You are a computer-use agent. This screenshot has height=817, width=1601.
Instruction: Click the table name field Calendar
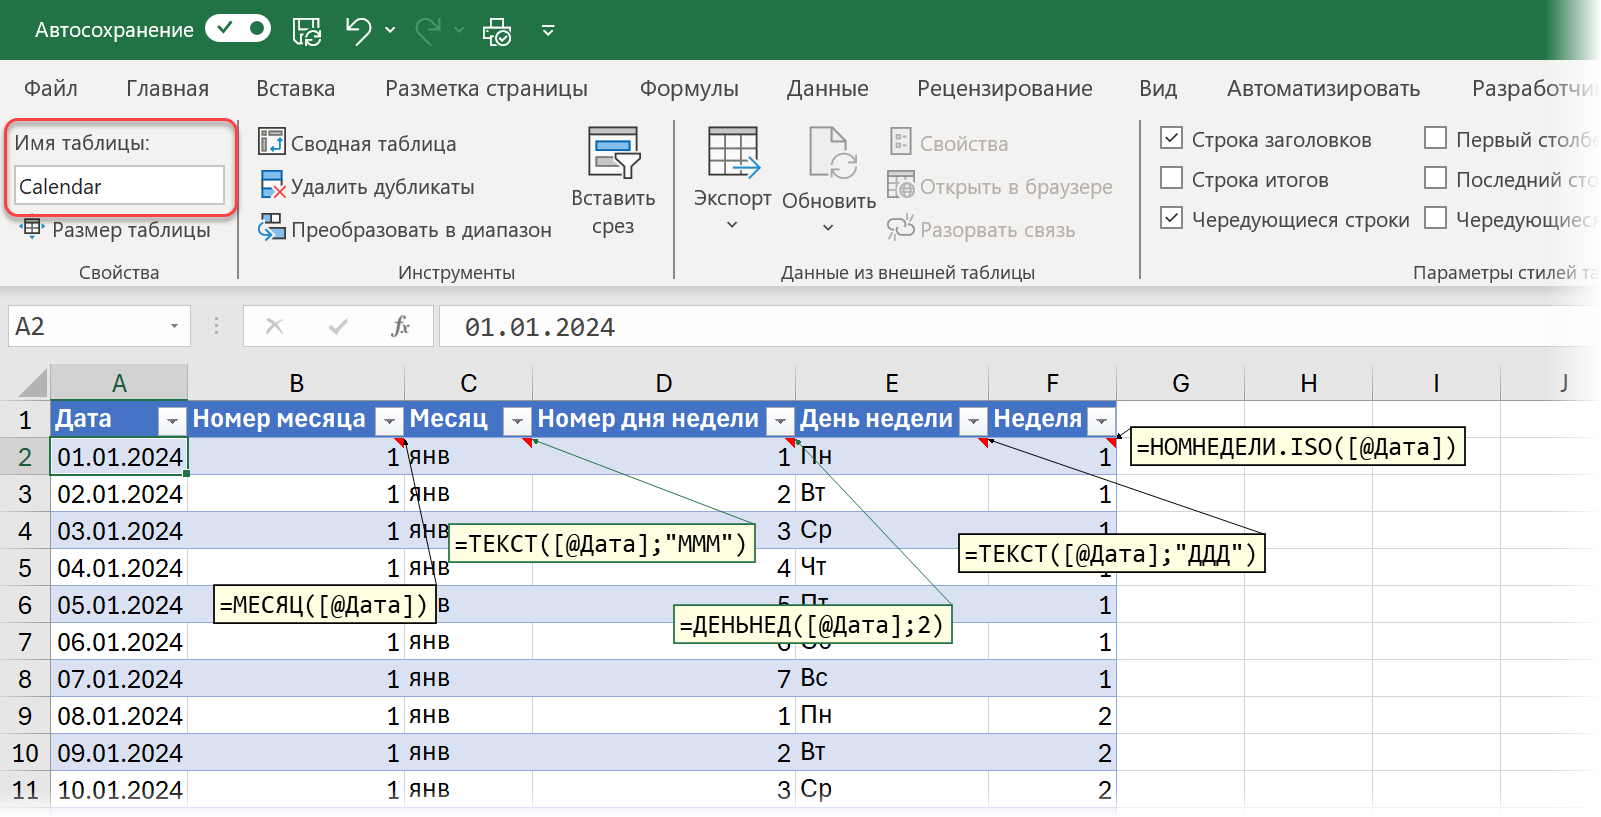point(119,186)
